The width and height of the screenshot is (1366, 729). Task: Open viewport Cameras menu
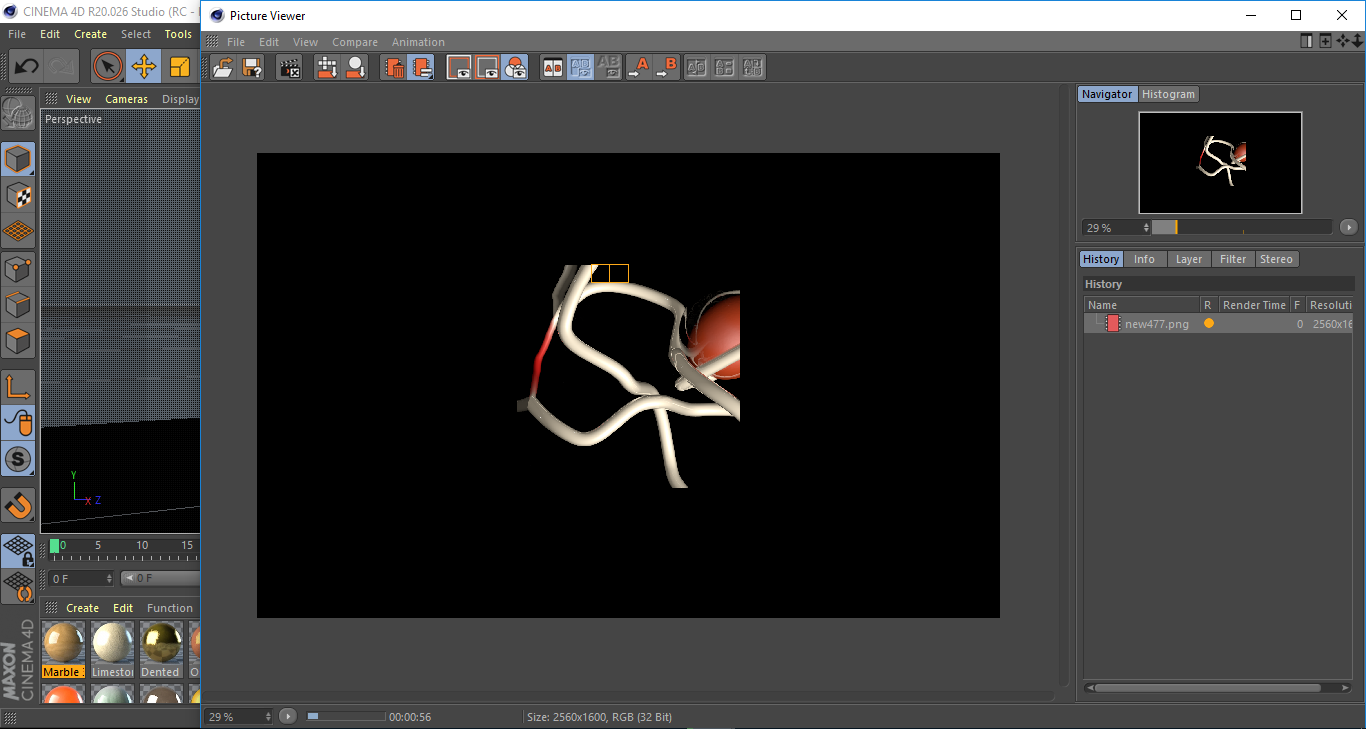[126, 99]
